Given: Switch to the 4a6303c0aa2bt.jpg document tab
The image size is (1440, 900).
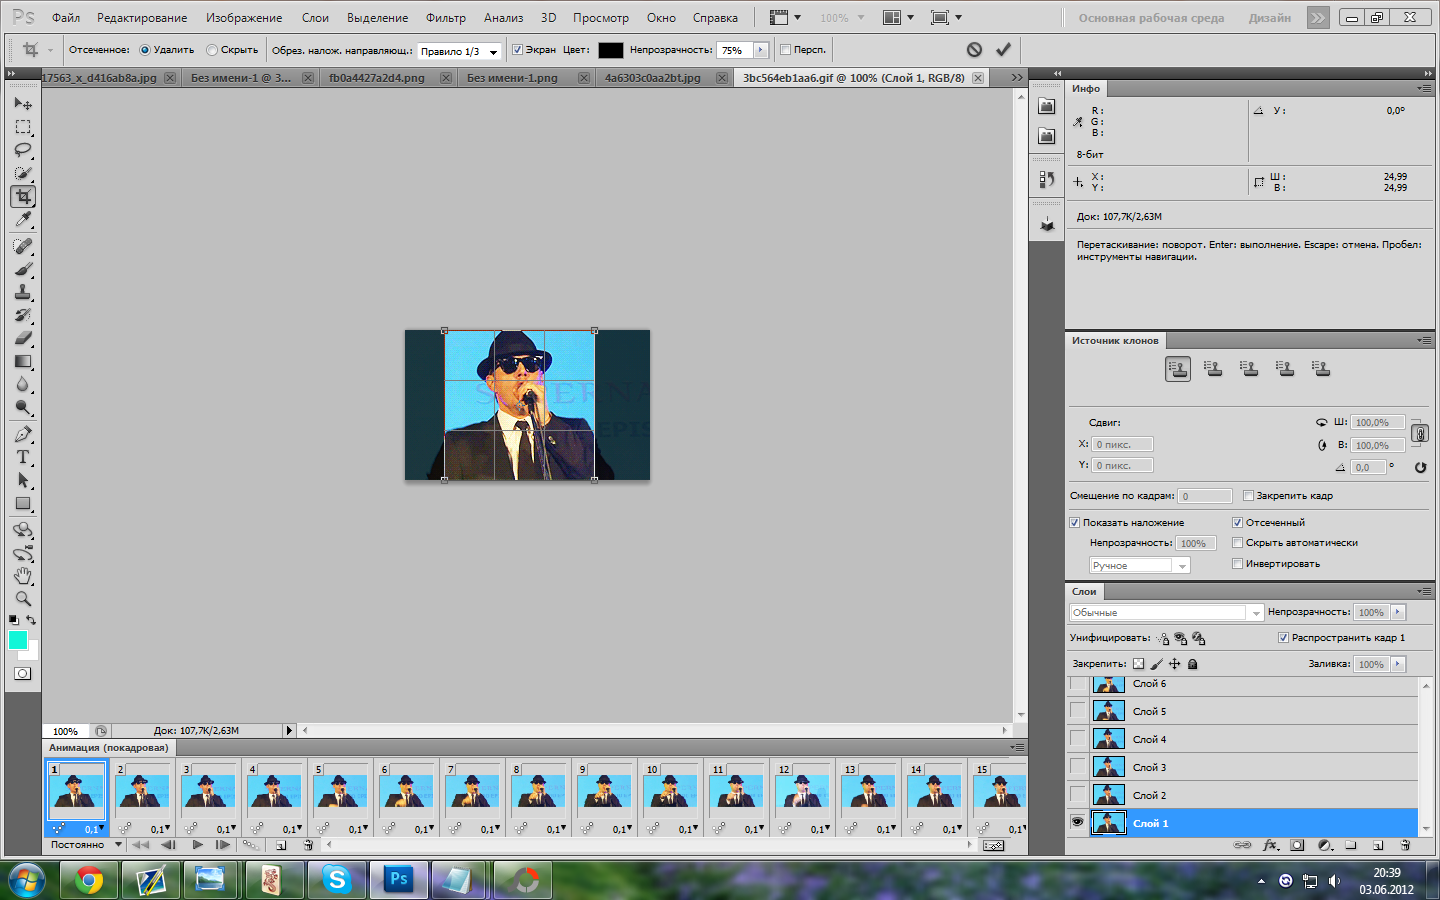Looking at the screenshot, I should click(x=662, y=78).
